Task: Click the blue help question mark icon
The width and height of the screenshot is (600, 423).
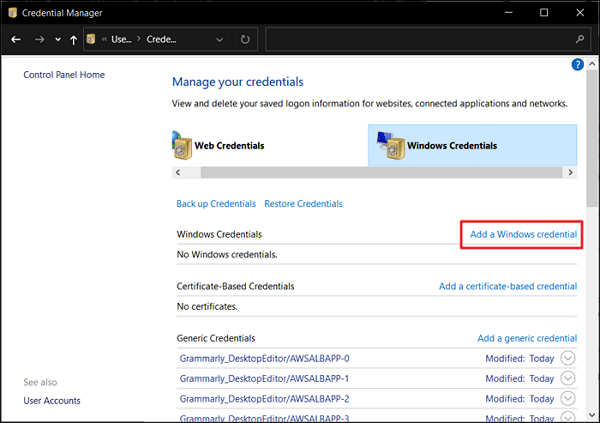Action: click(x=577, y=65)
